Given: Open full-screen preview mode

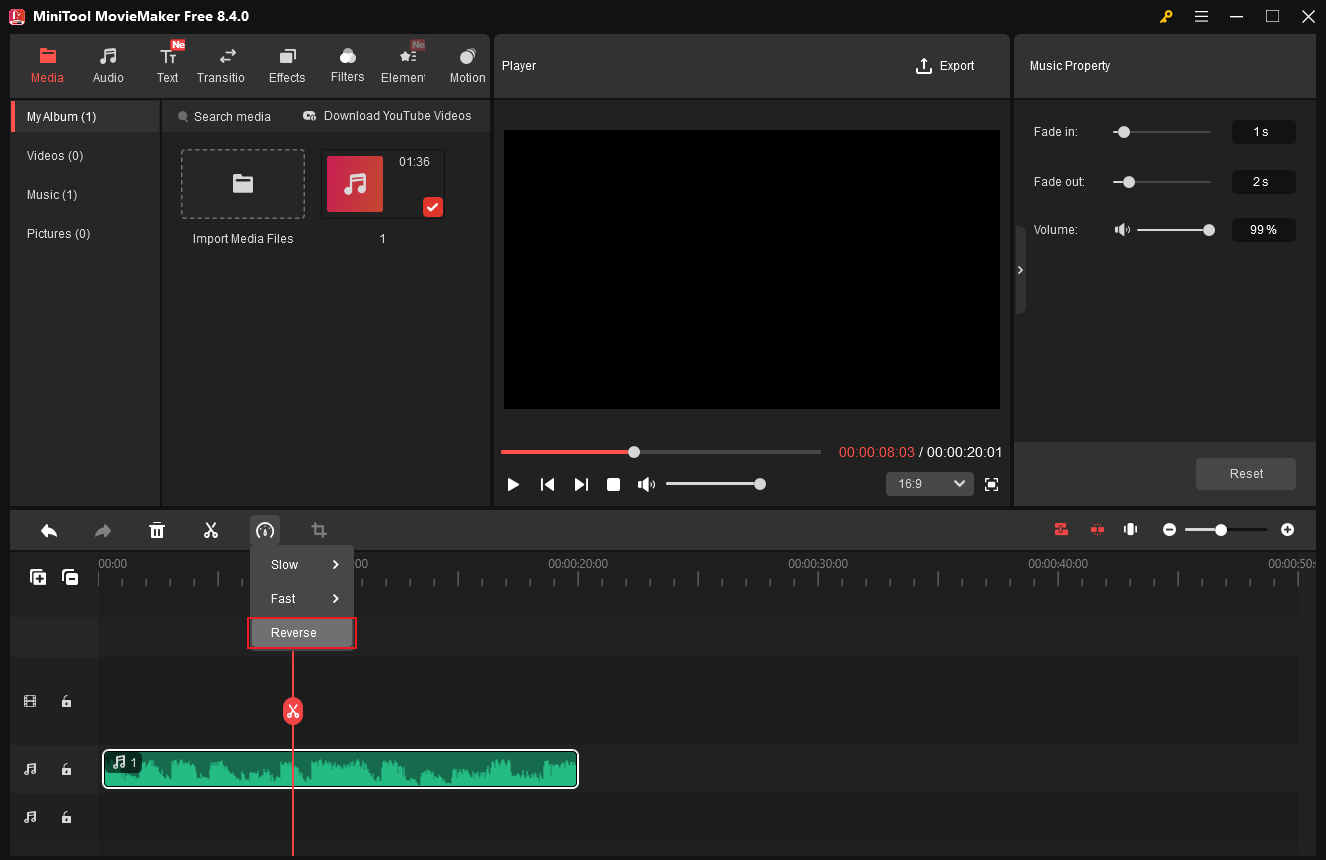Looking at the screenshot, I should pos(991,484).
